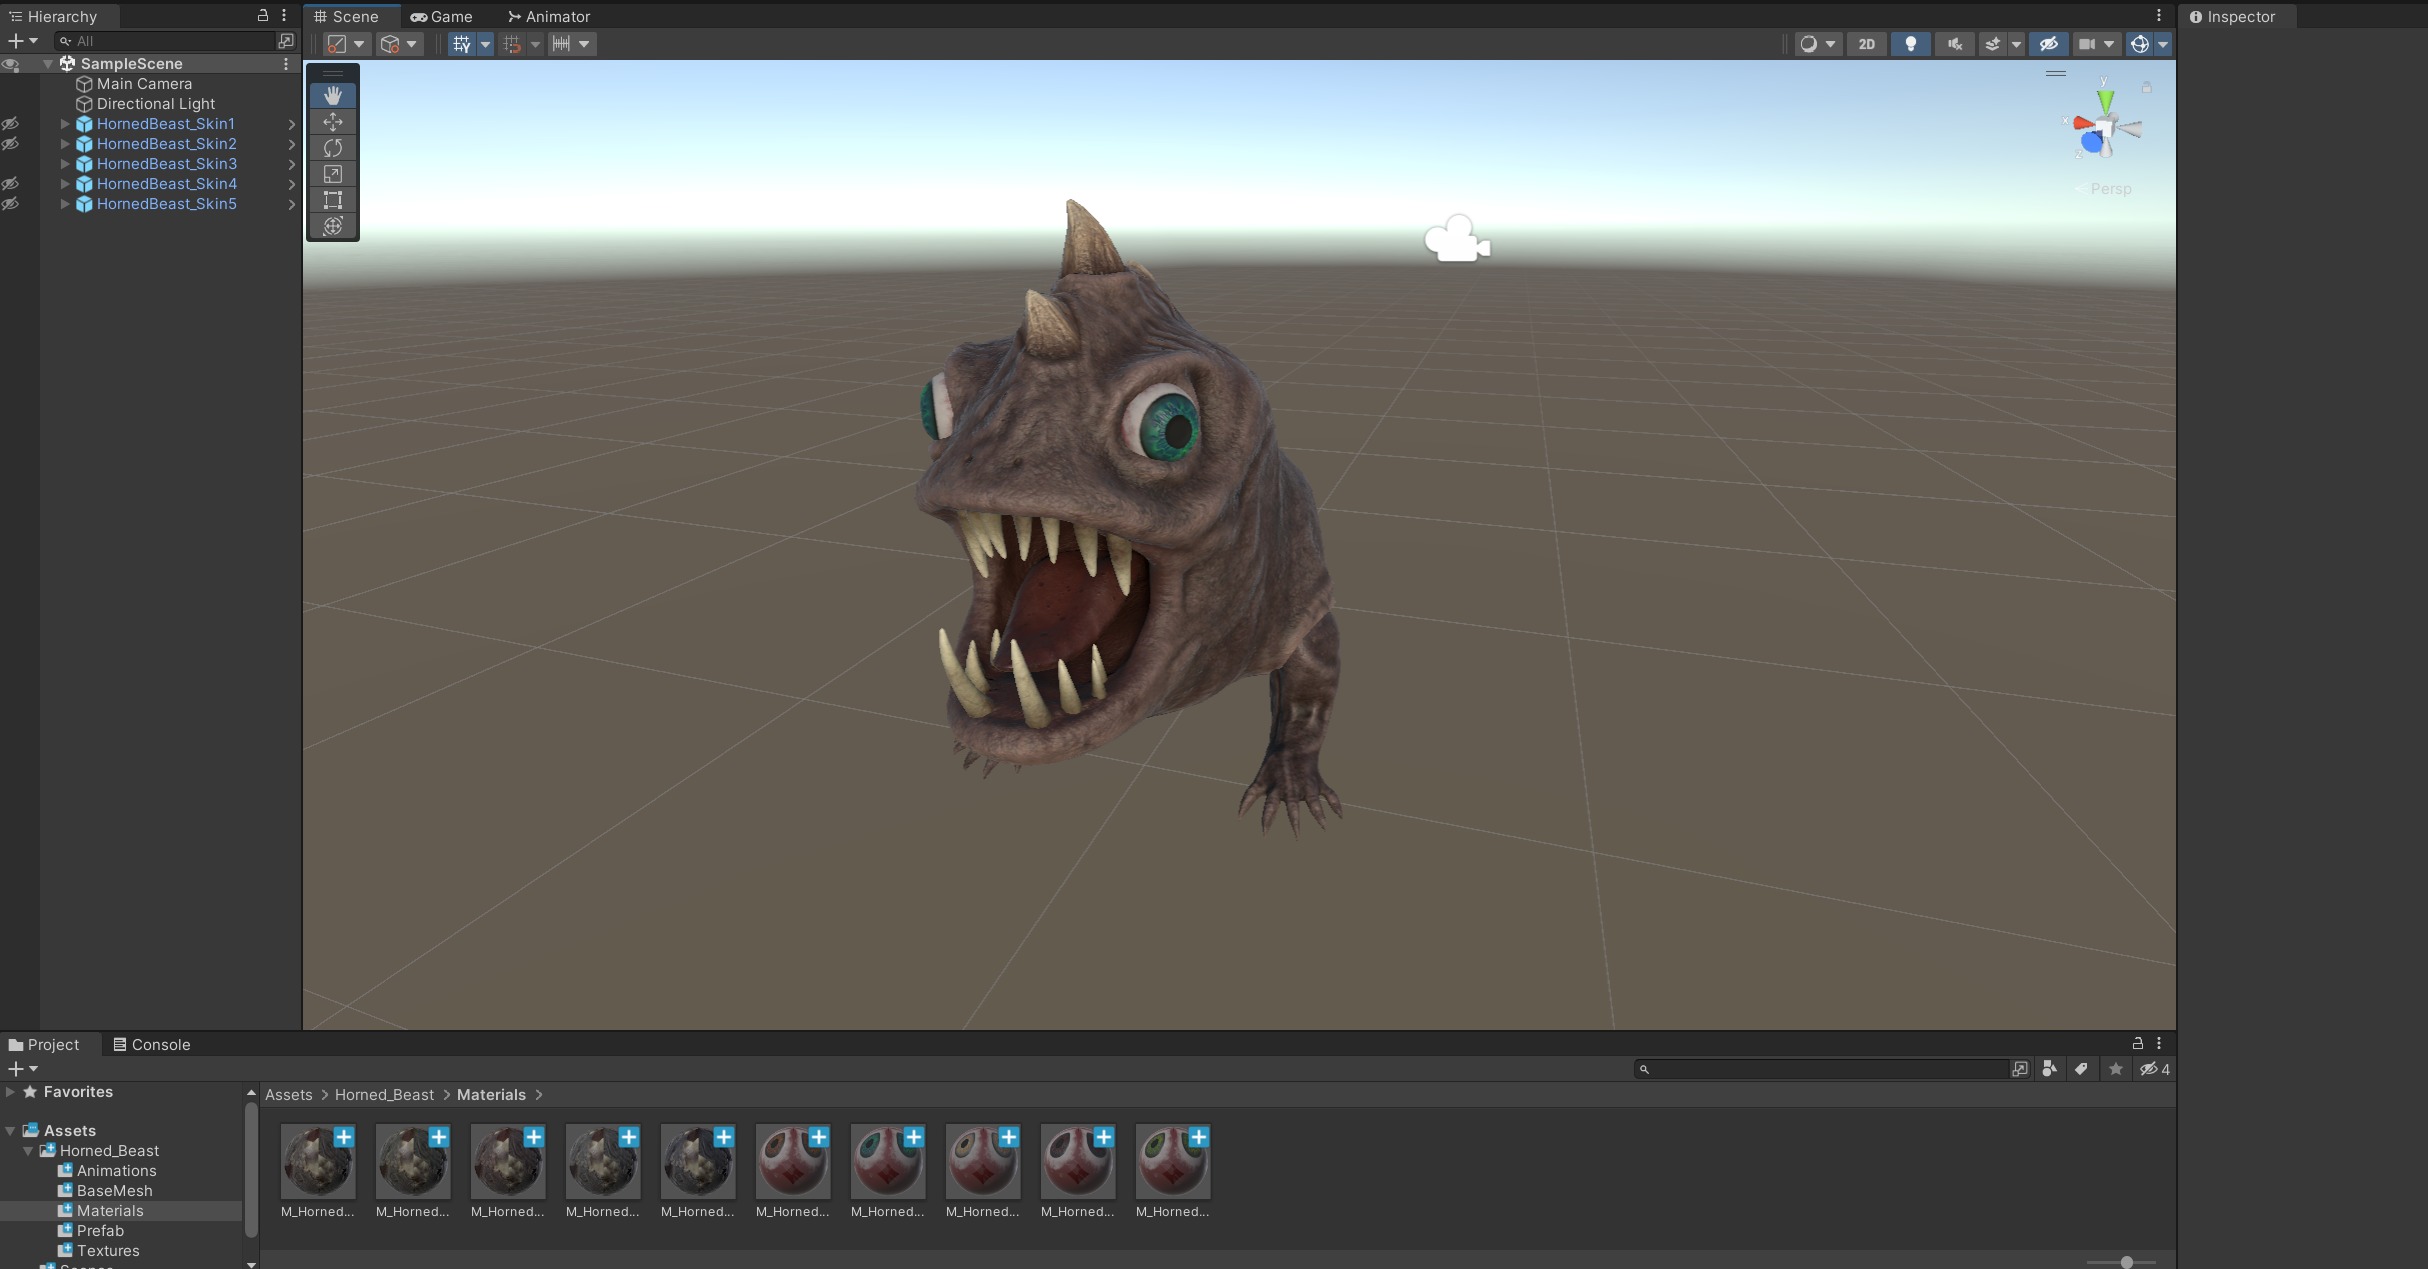Click the scene effects icon
2428x1269 pixels.
click(x=1992, y=44)
